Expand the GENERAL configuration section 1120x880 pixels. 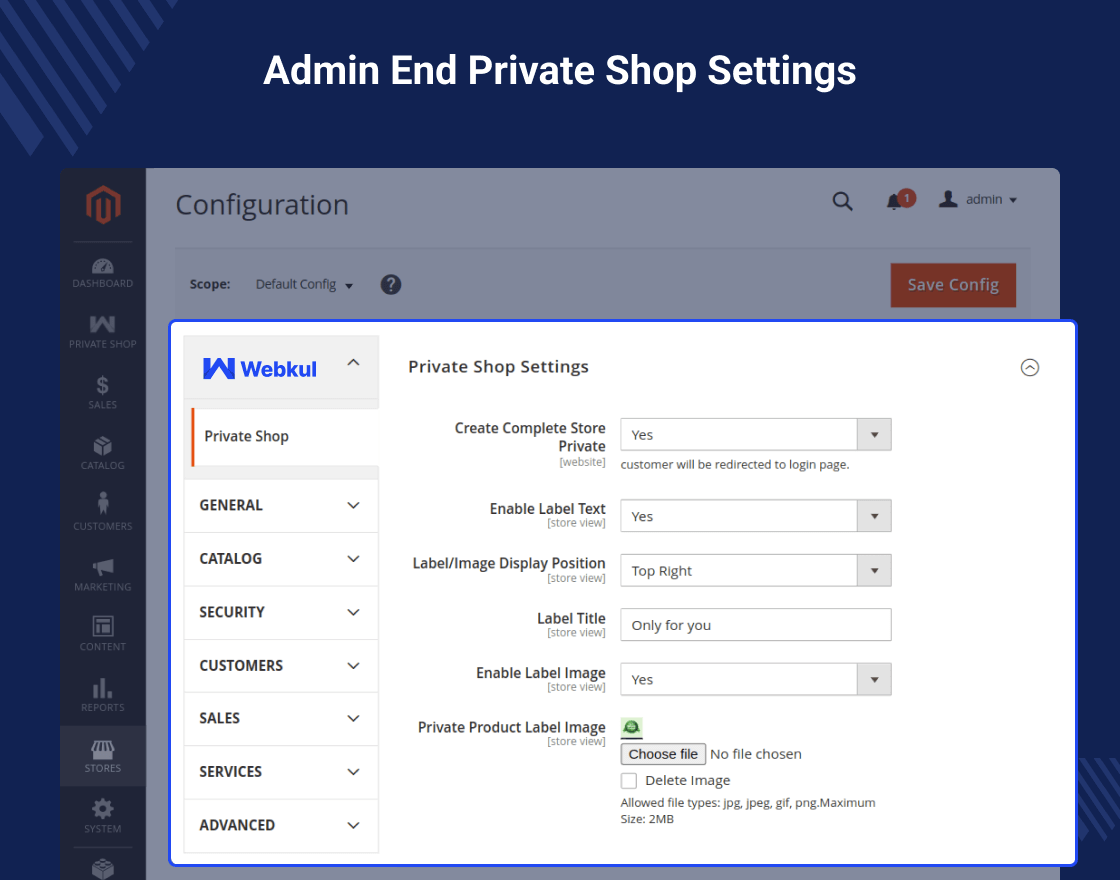[x=281, y=506]
